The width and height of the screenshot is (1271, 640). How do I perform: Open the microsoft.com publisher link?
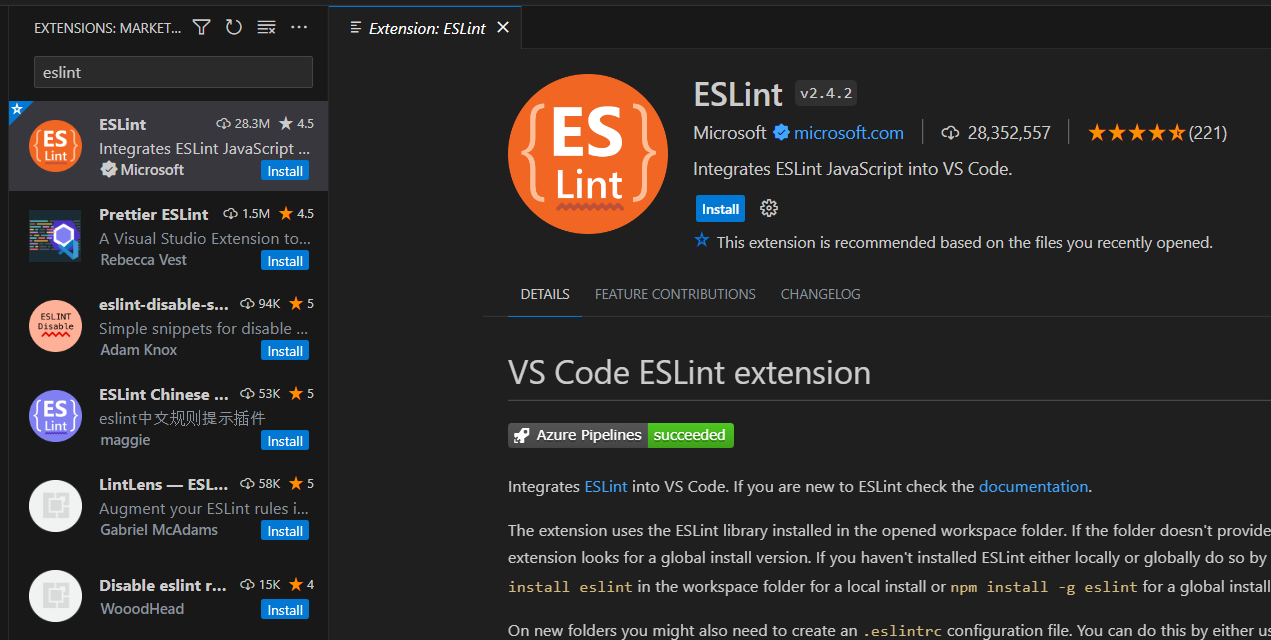849,132
